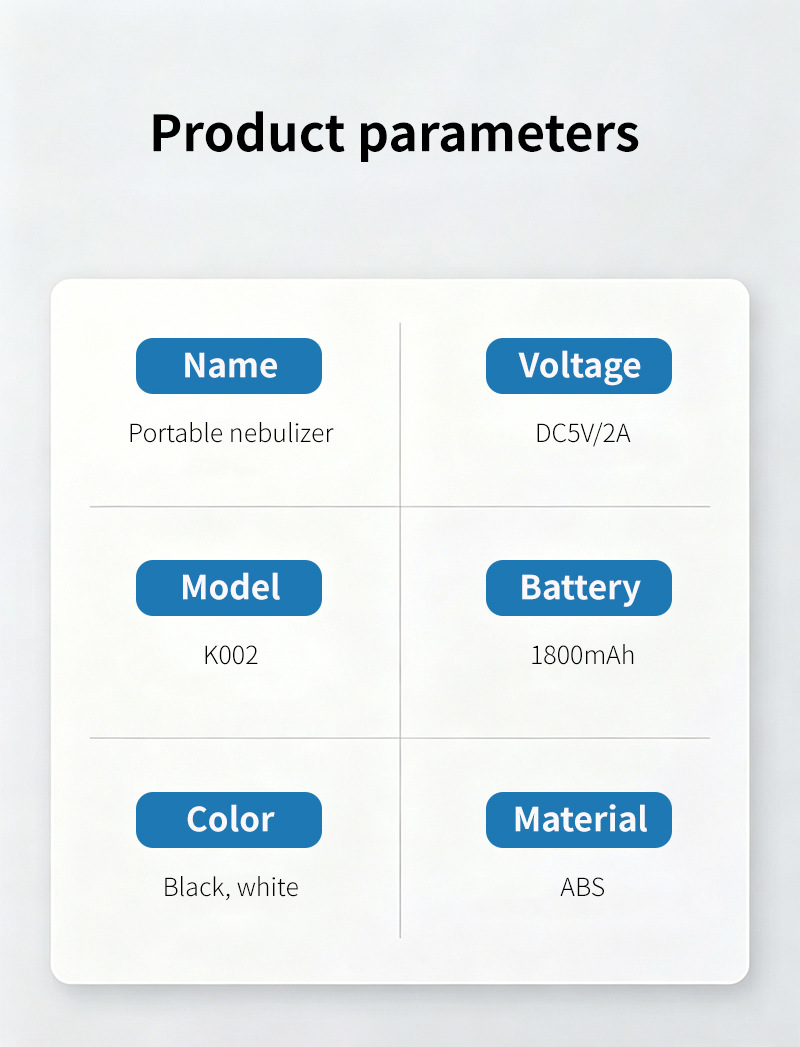
Task: Click the word white under Color
Action: [268, 887]
